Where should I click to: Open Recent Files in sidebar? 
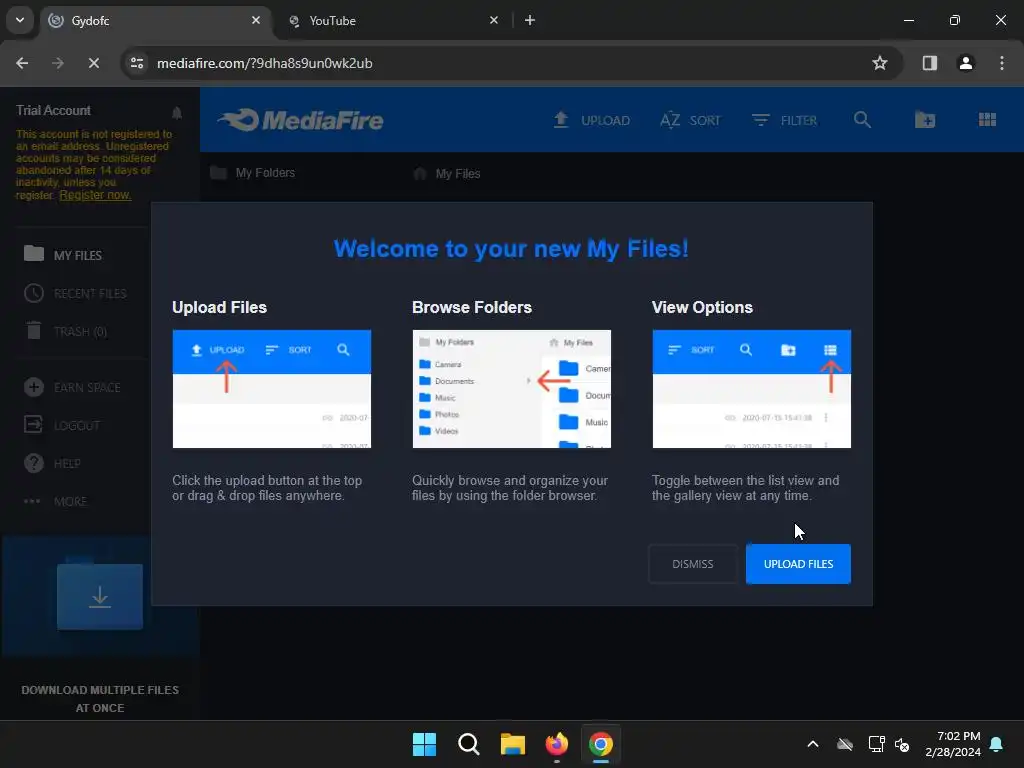tap(75, 293)
